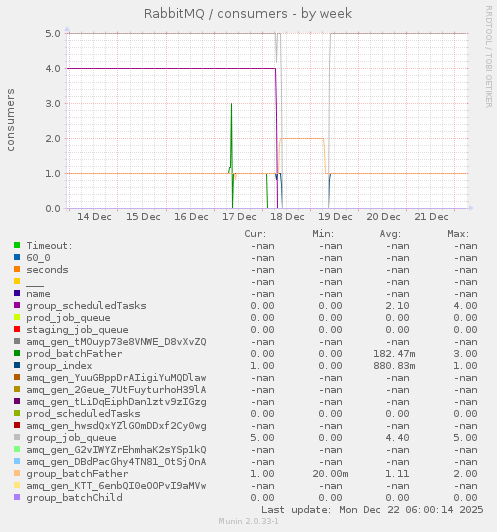The width and height of the screenshot is (497, 532).
Task: Click the '0.0' y-axis label
Action: click(53, 208)
